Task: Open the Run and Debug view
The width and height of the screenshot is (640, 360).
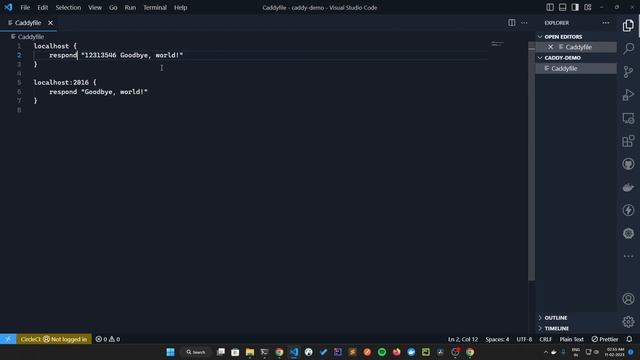Action: (x=628, y=95)
